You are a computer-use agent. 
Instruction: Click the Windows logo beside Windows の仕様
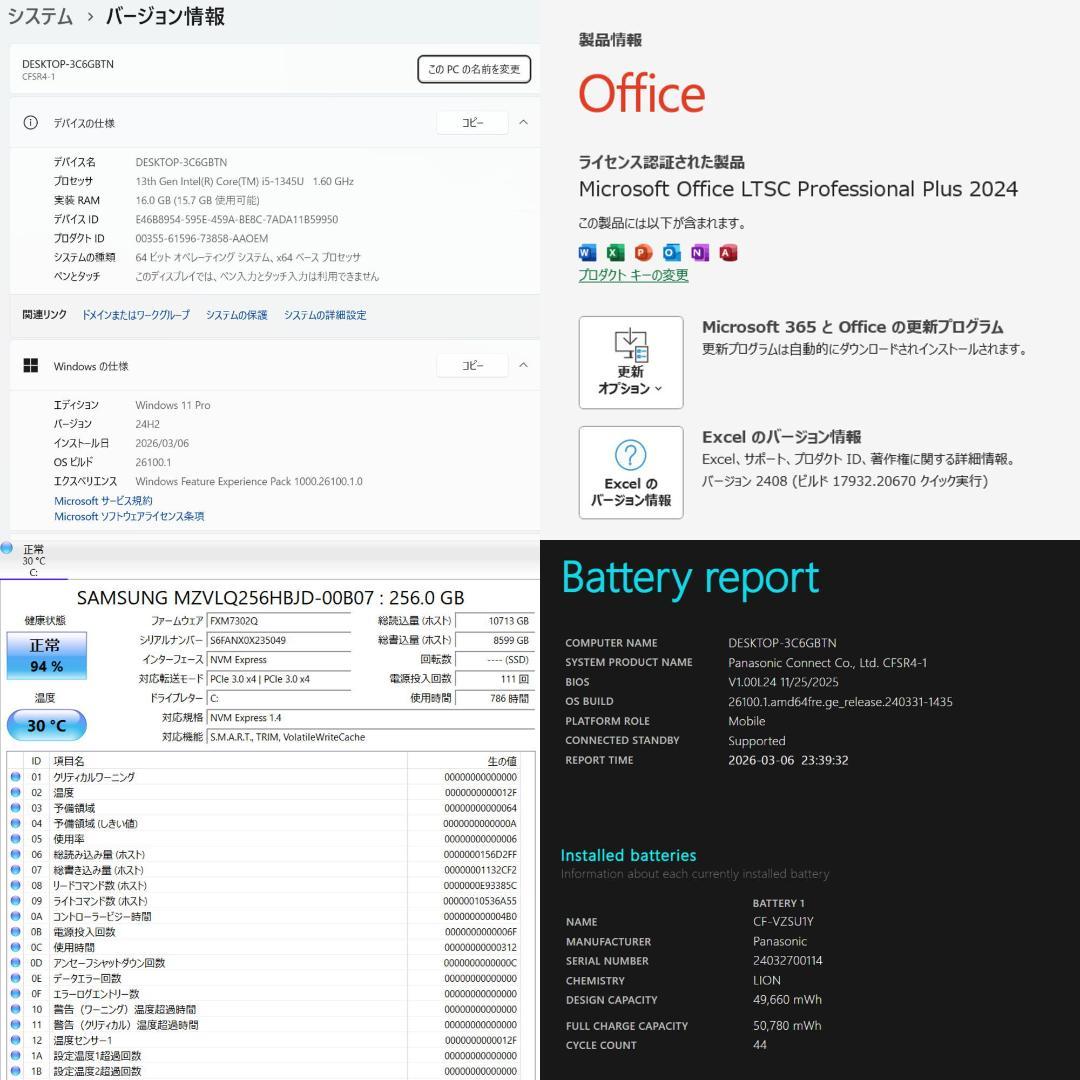point(30,366)
